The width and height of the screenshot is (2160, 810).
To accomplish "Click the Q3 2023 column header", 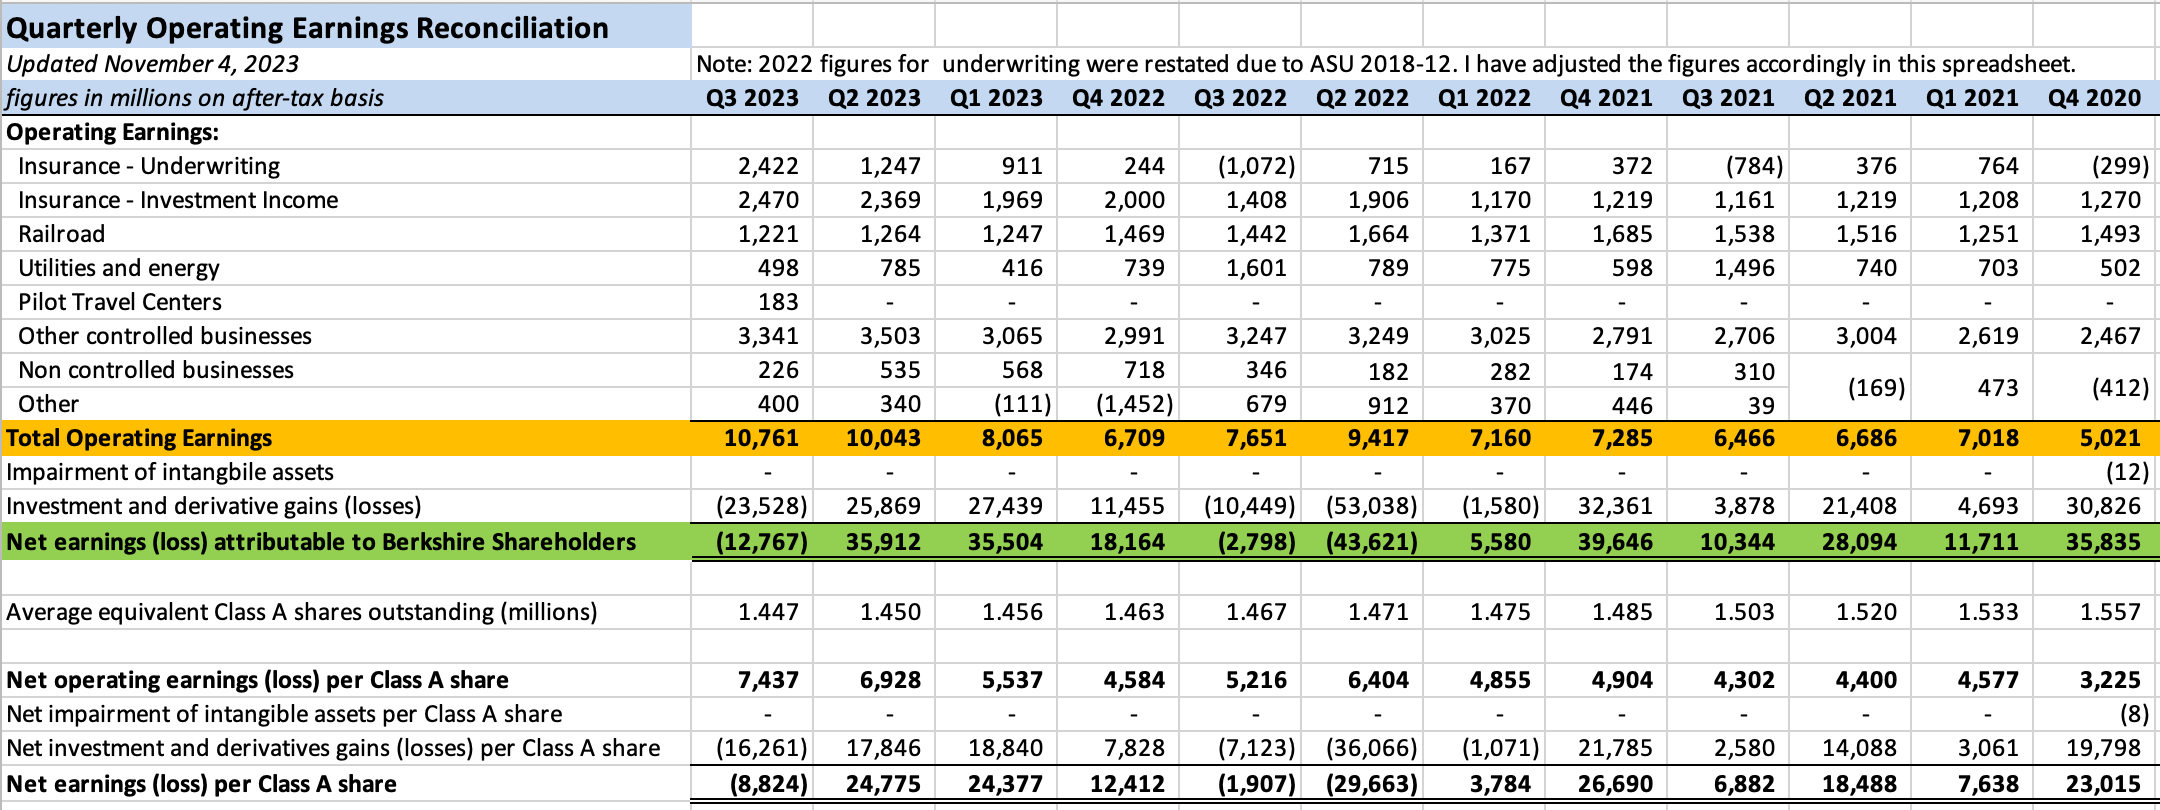I will point(752,98).
